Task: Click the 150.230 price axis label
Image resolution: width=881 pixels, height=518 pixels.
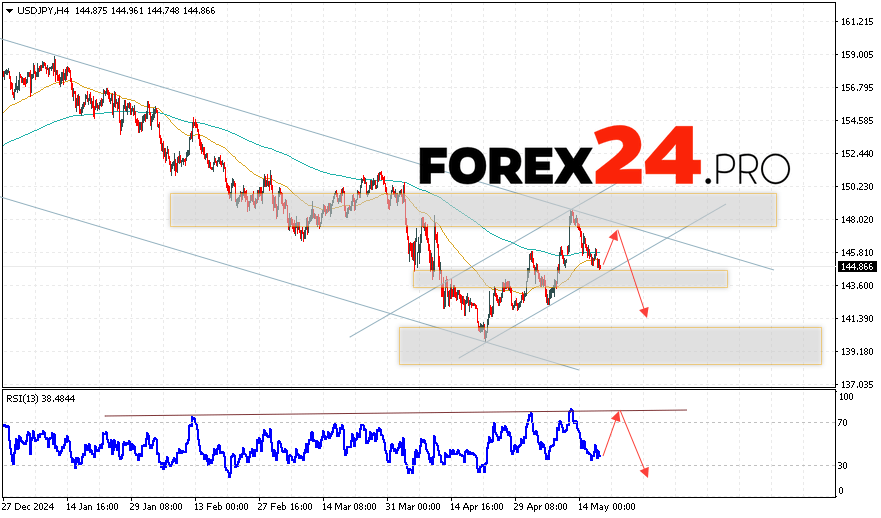Action: click(x=857, y=186)
